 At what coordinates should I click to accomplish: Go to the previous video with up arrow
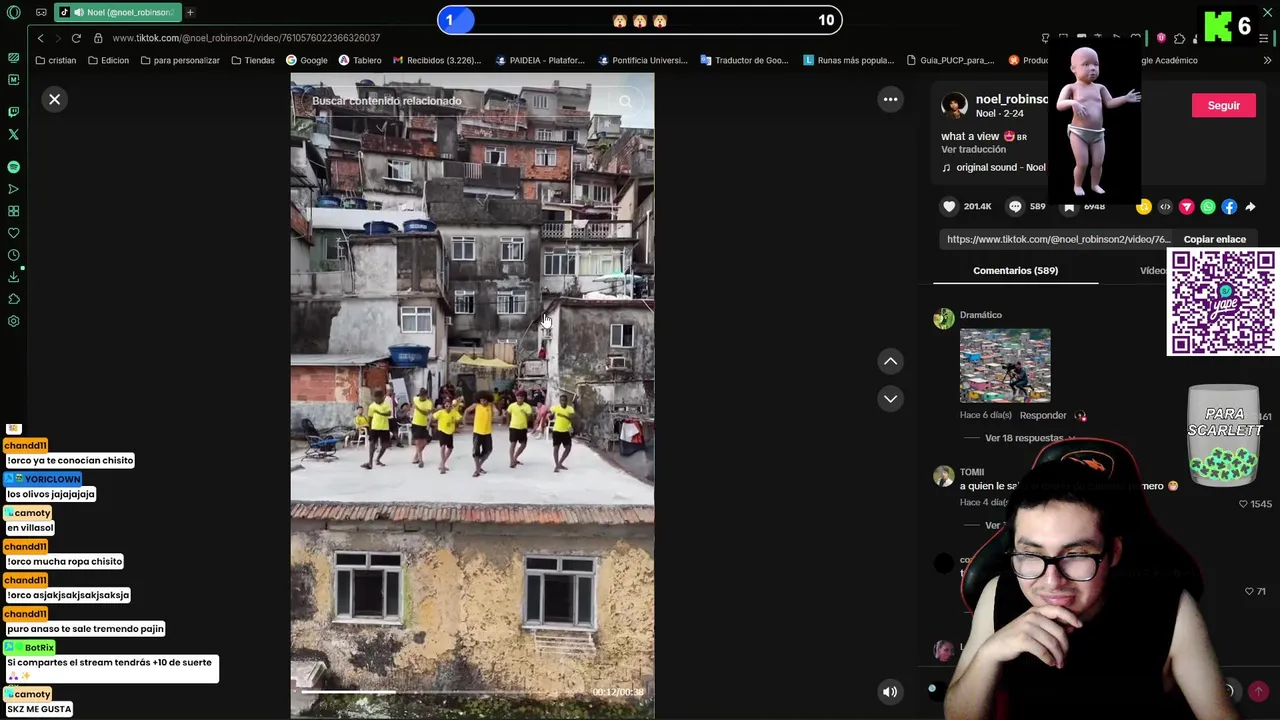[x=890, y=361]
